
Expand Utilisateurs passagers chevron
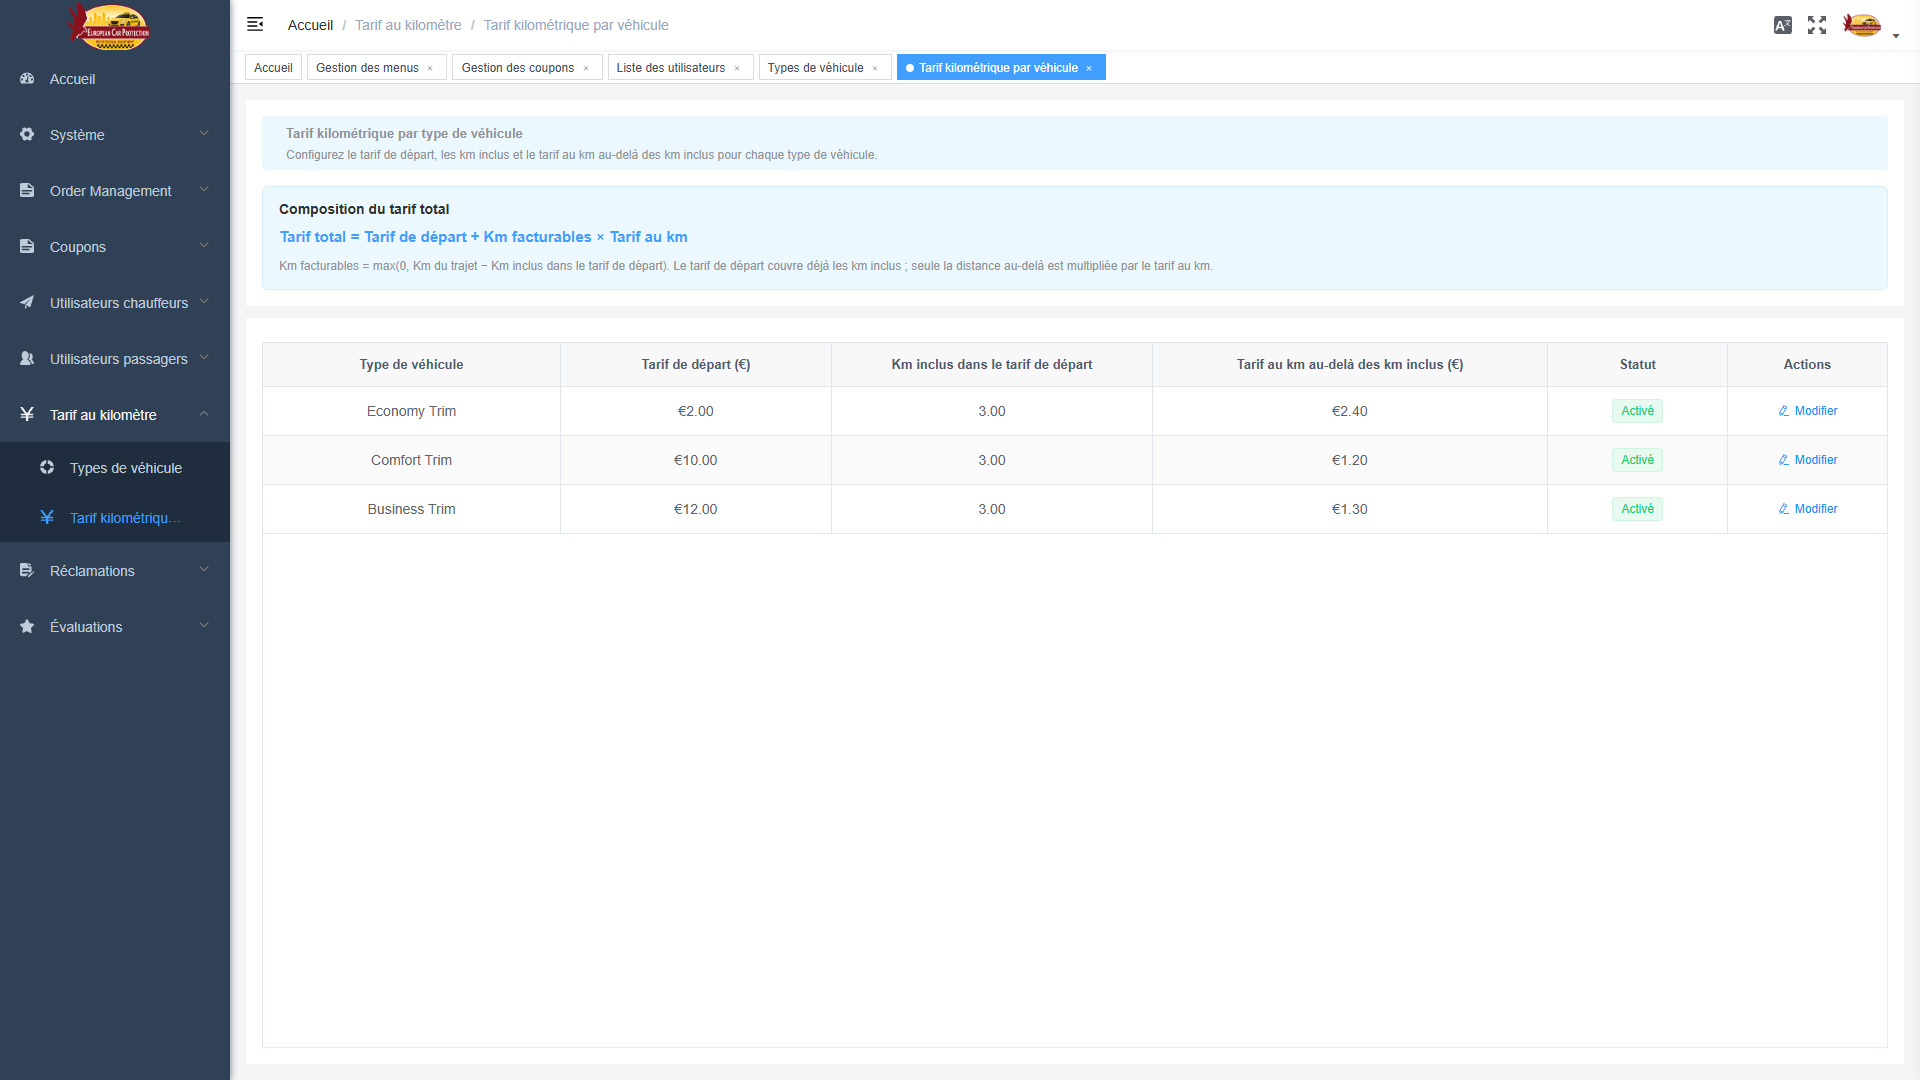pos(204,357)
